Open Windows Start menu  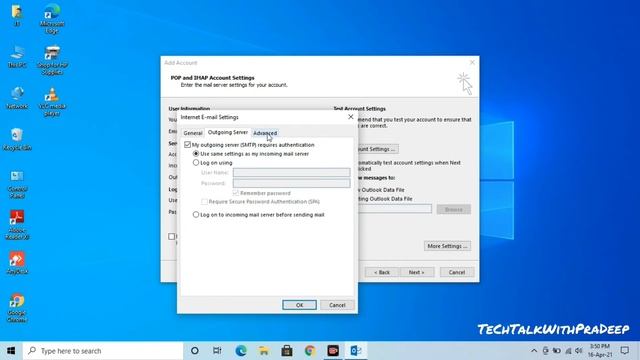[11, 351]
